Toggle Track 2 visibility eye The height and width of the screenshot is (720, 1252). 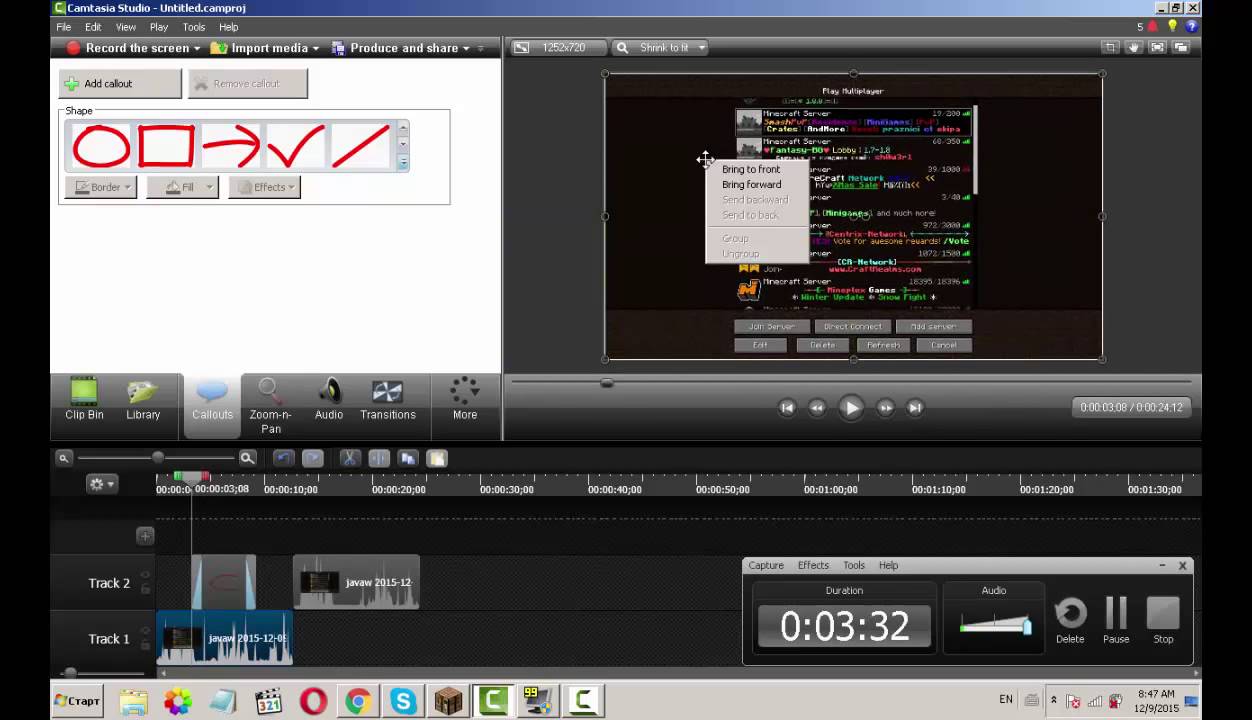point(145,575)
